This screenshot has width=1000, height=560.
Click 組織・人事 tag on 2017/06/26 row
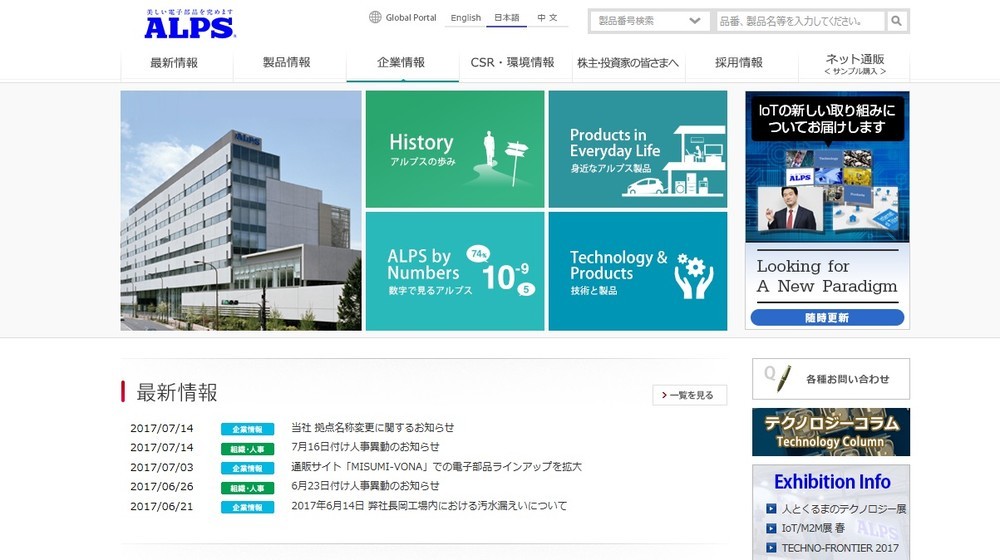click(247, 488)
